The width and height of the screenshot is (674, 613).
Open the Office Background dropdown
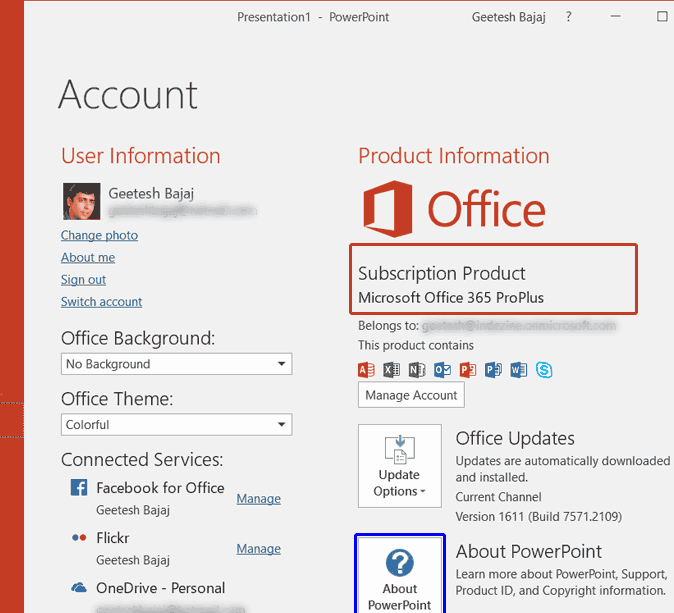pos(177,364)
